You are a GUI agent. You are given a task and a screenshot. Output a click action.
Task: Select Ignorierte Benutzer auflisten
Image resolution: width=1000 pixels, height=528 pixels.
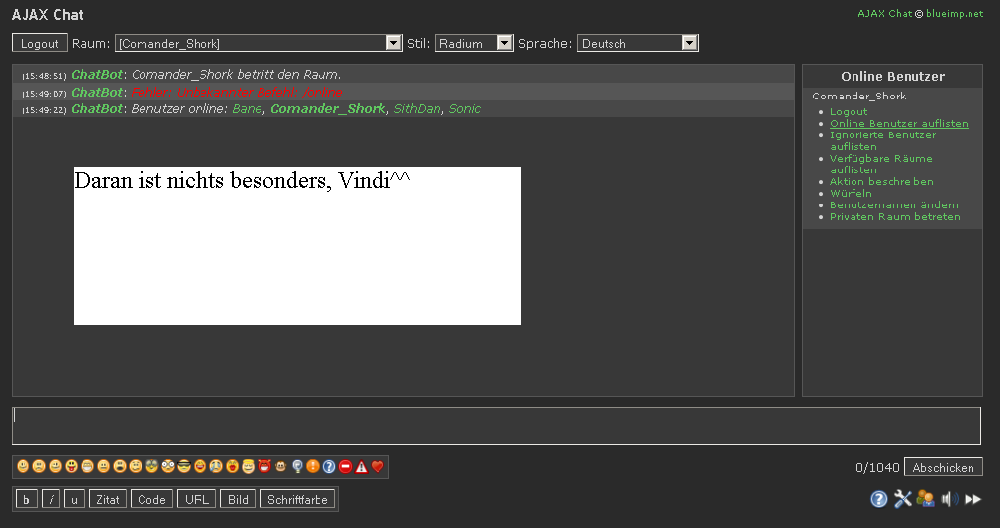tap(883, 141)
